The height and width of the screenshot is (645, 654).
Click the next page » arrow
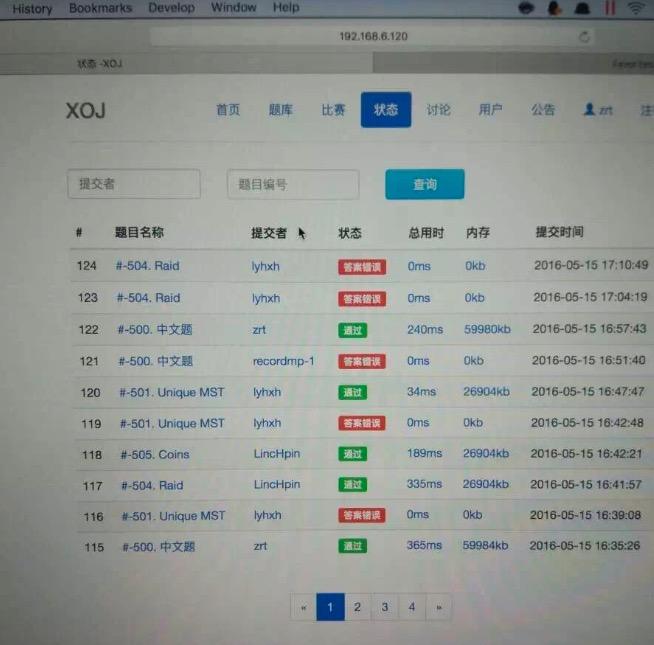(438, 606)
